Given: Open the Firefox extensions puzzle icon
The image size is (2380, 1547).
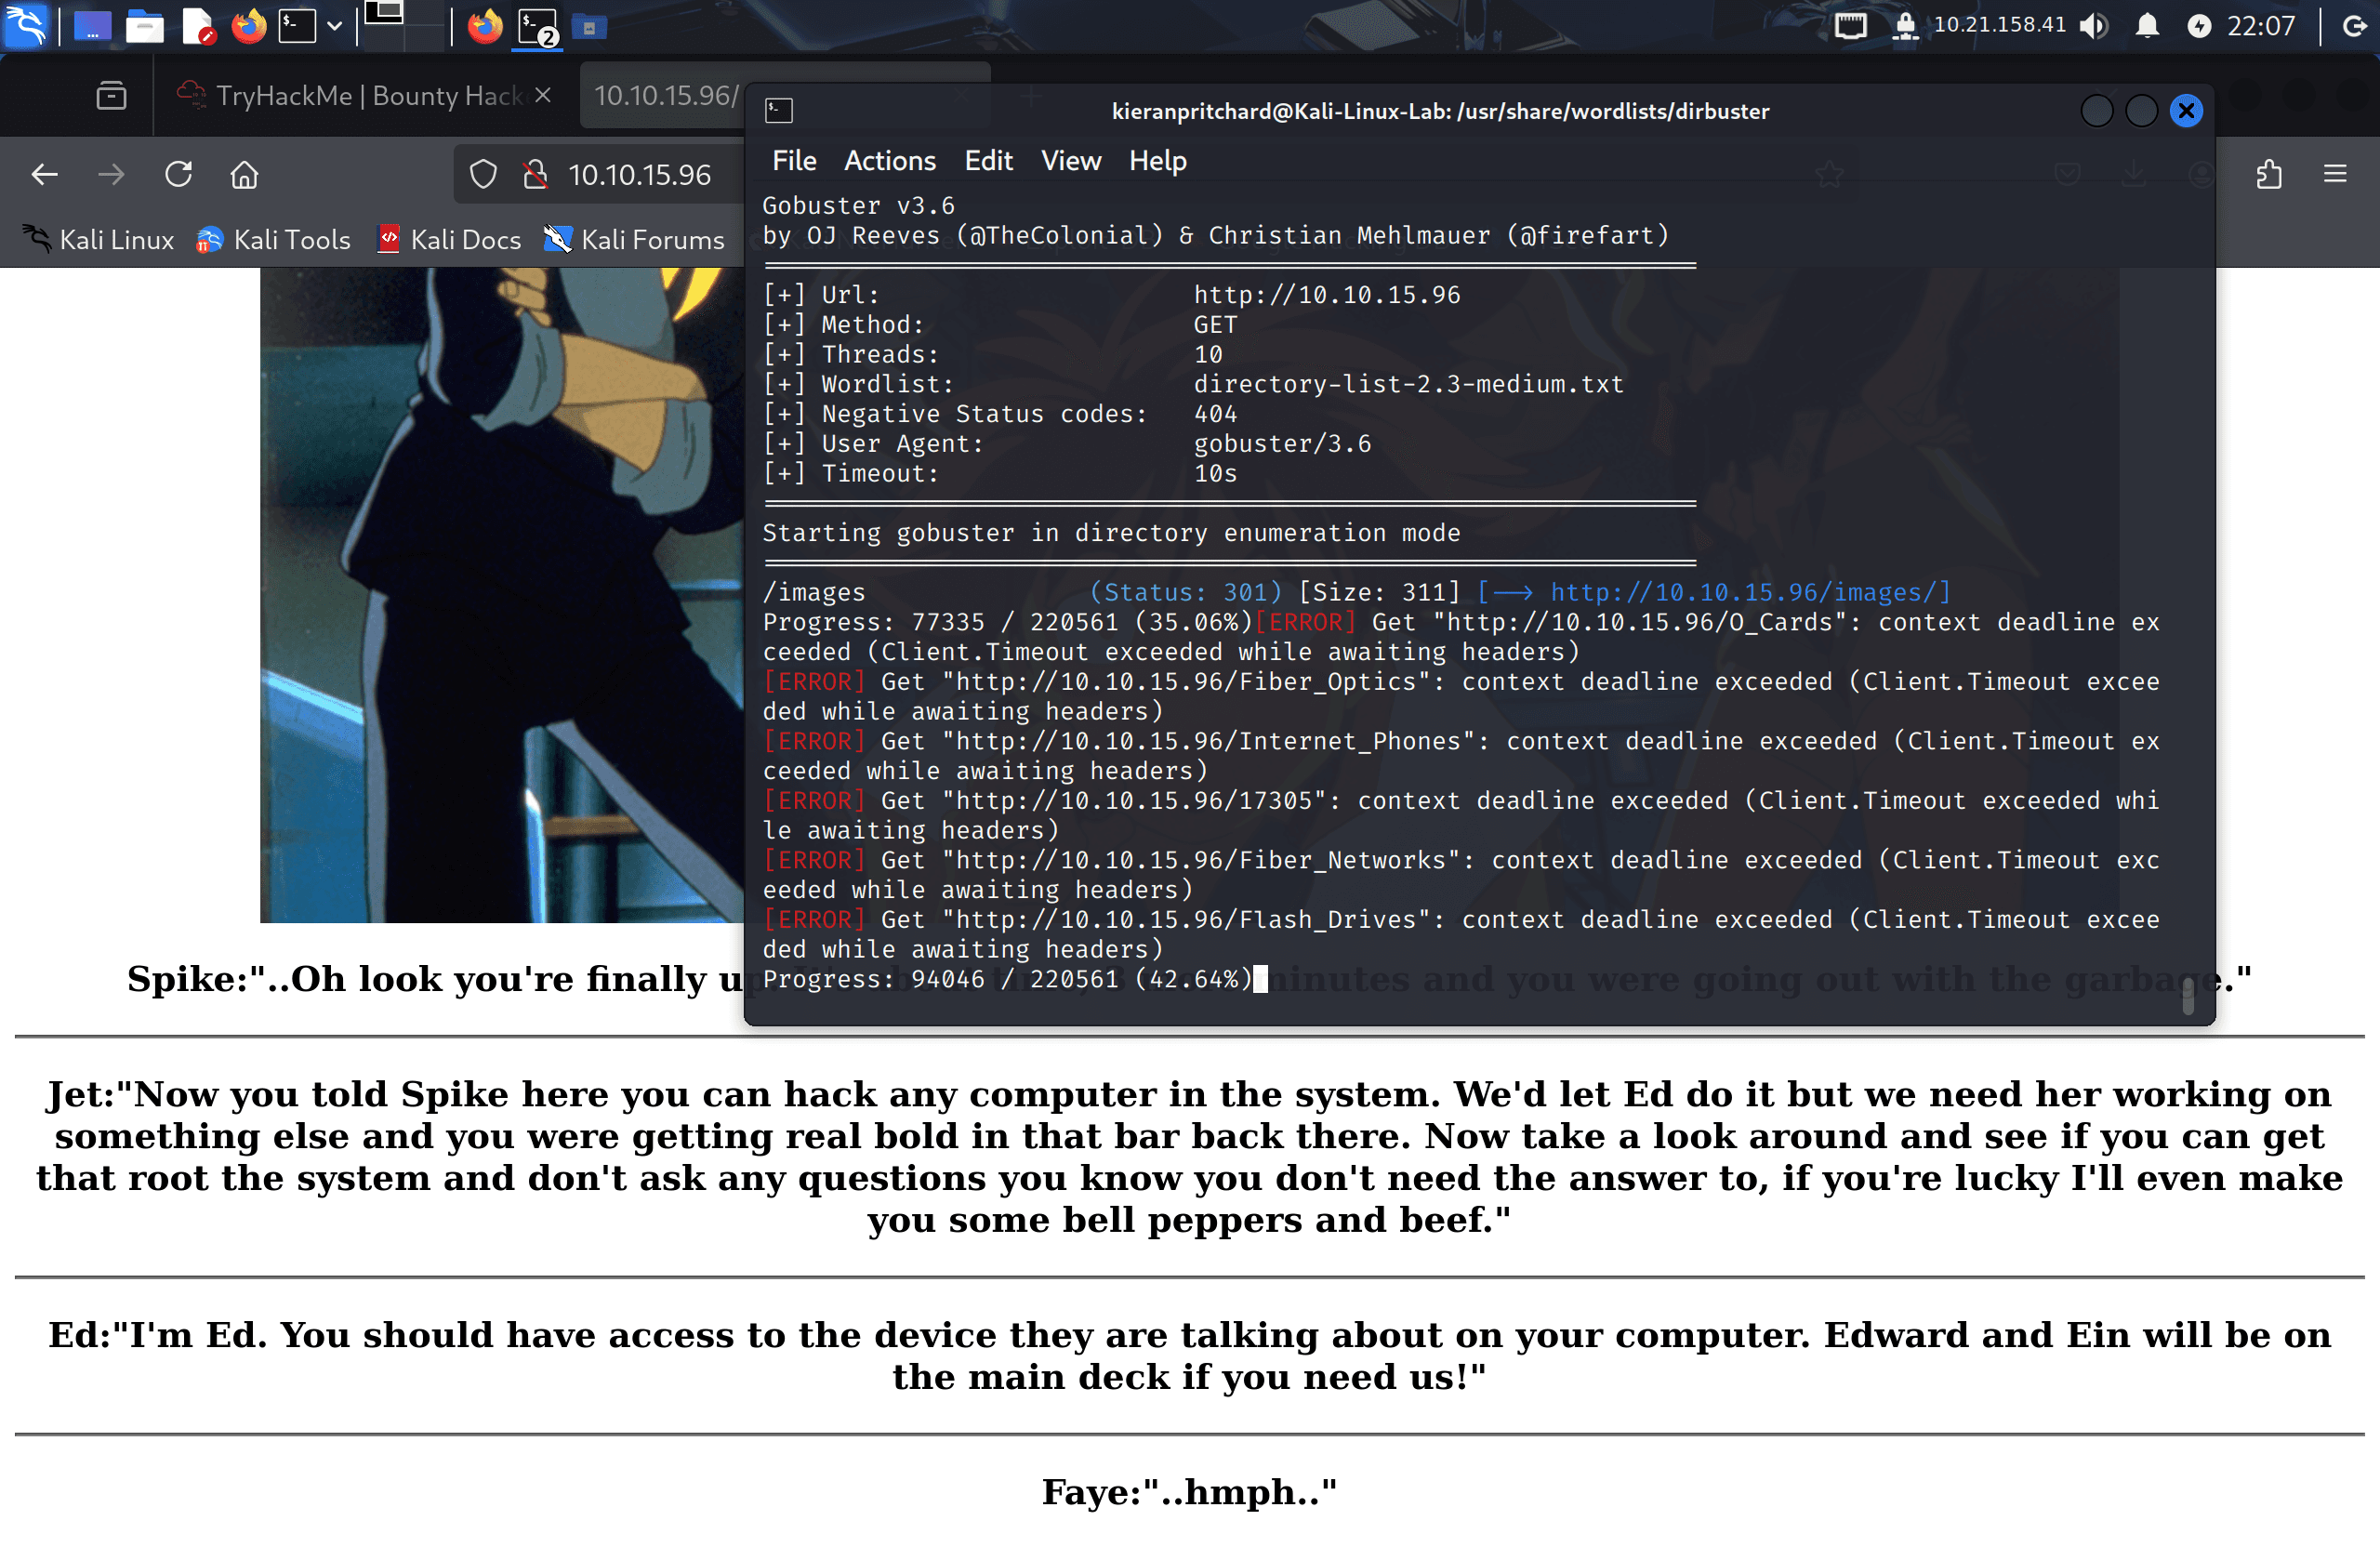Looking at the screenshot, I should (2269, 175).
